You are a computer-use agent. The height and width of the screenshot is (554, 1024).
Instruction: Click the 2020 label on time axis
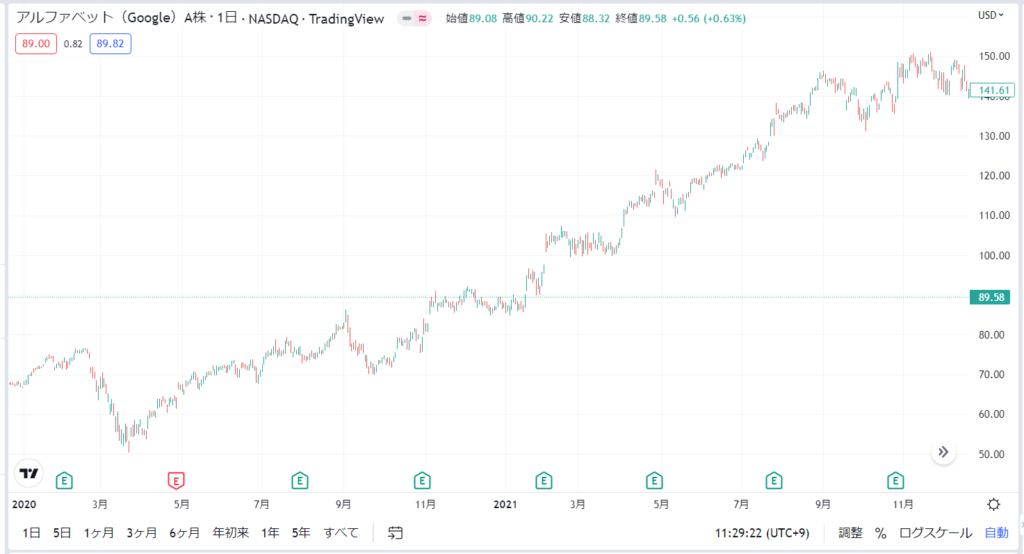point(24,504)
